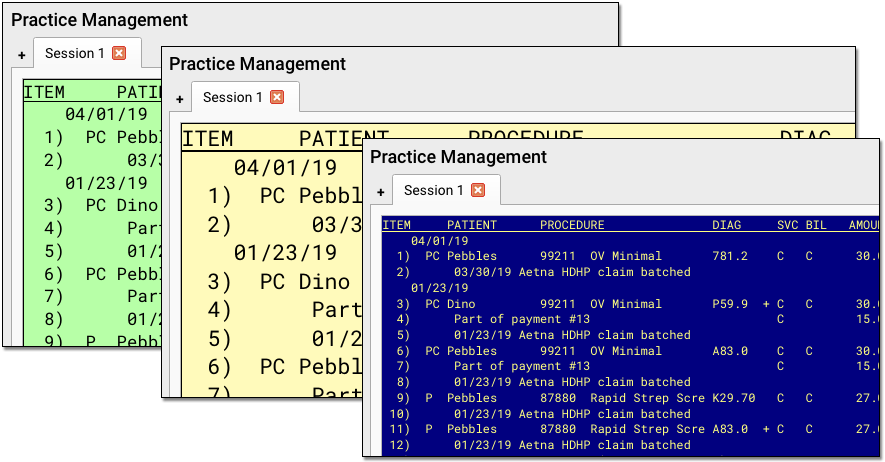The image size is (885, 462).
Task: Select the 04/01/19 date in the green window
Action: [x=106, y=115]
